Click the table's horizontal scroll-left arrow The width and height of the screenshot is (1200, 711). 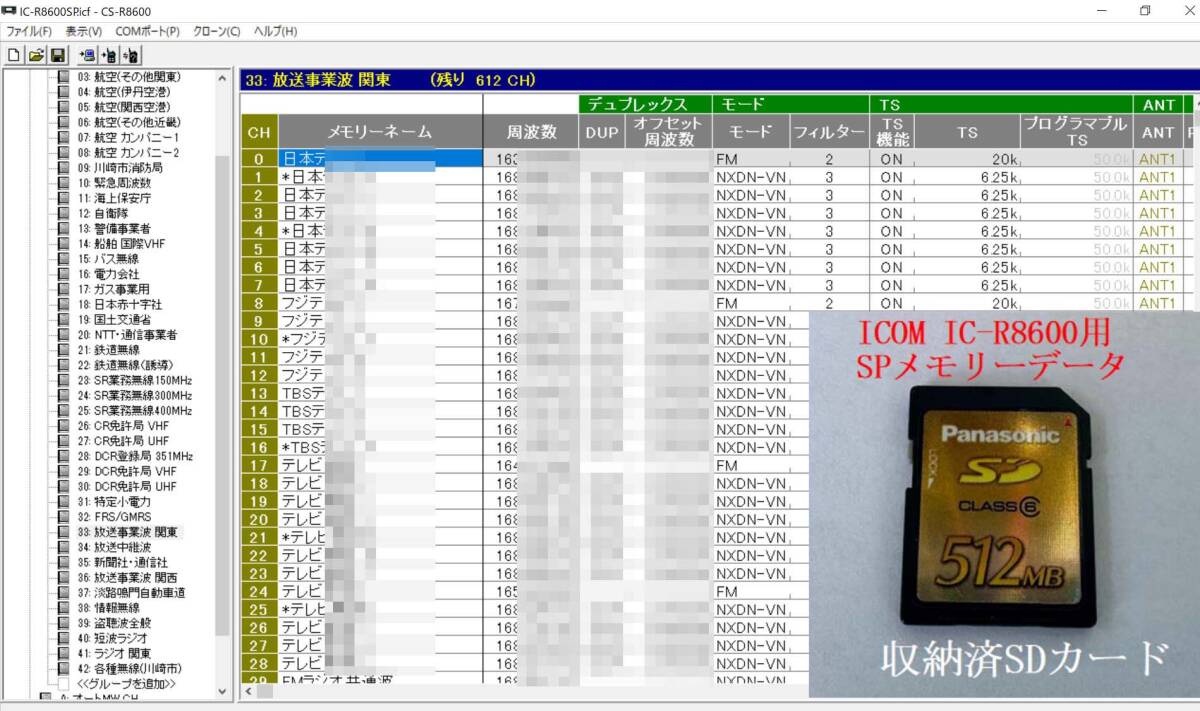(248, 690)
